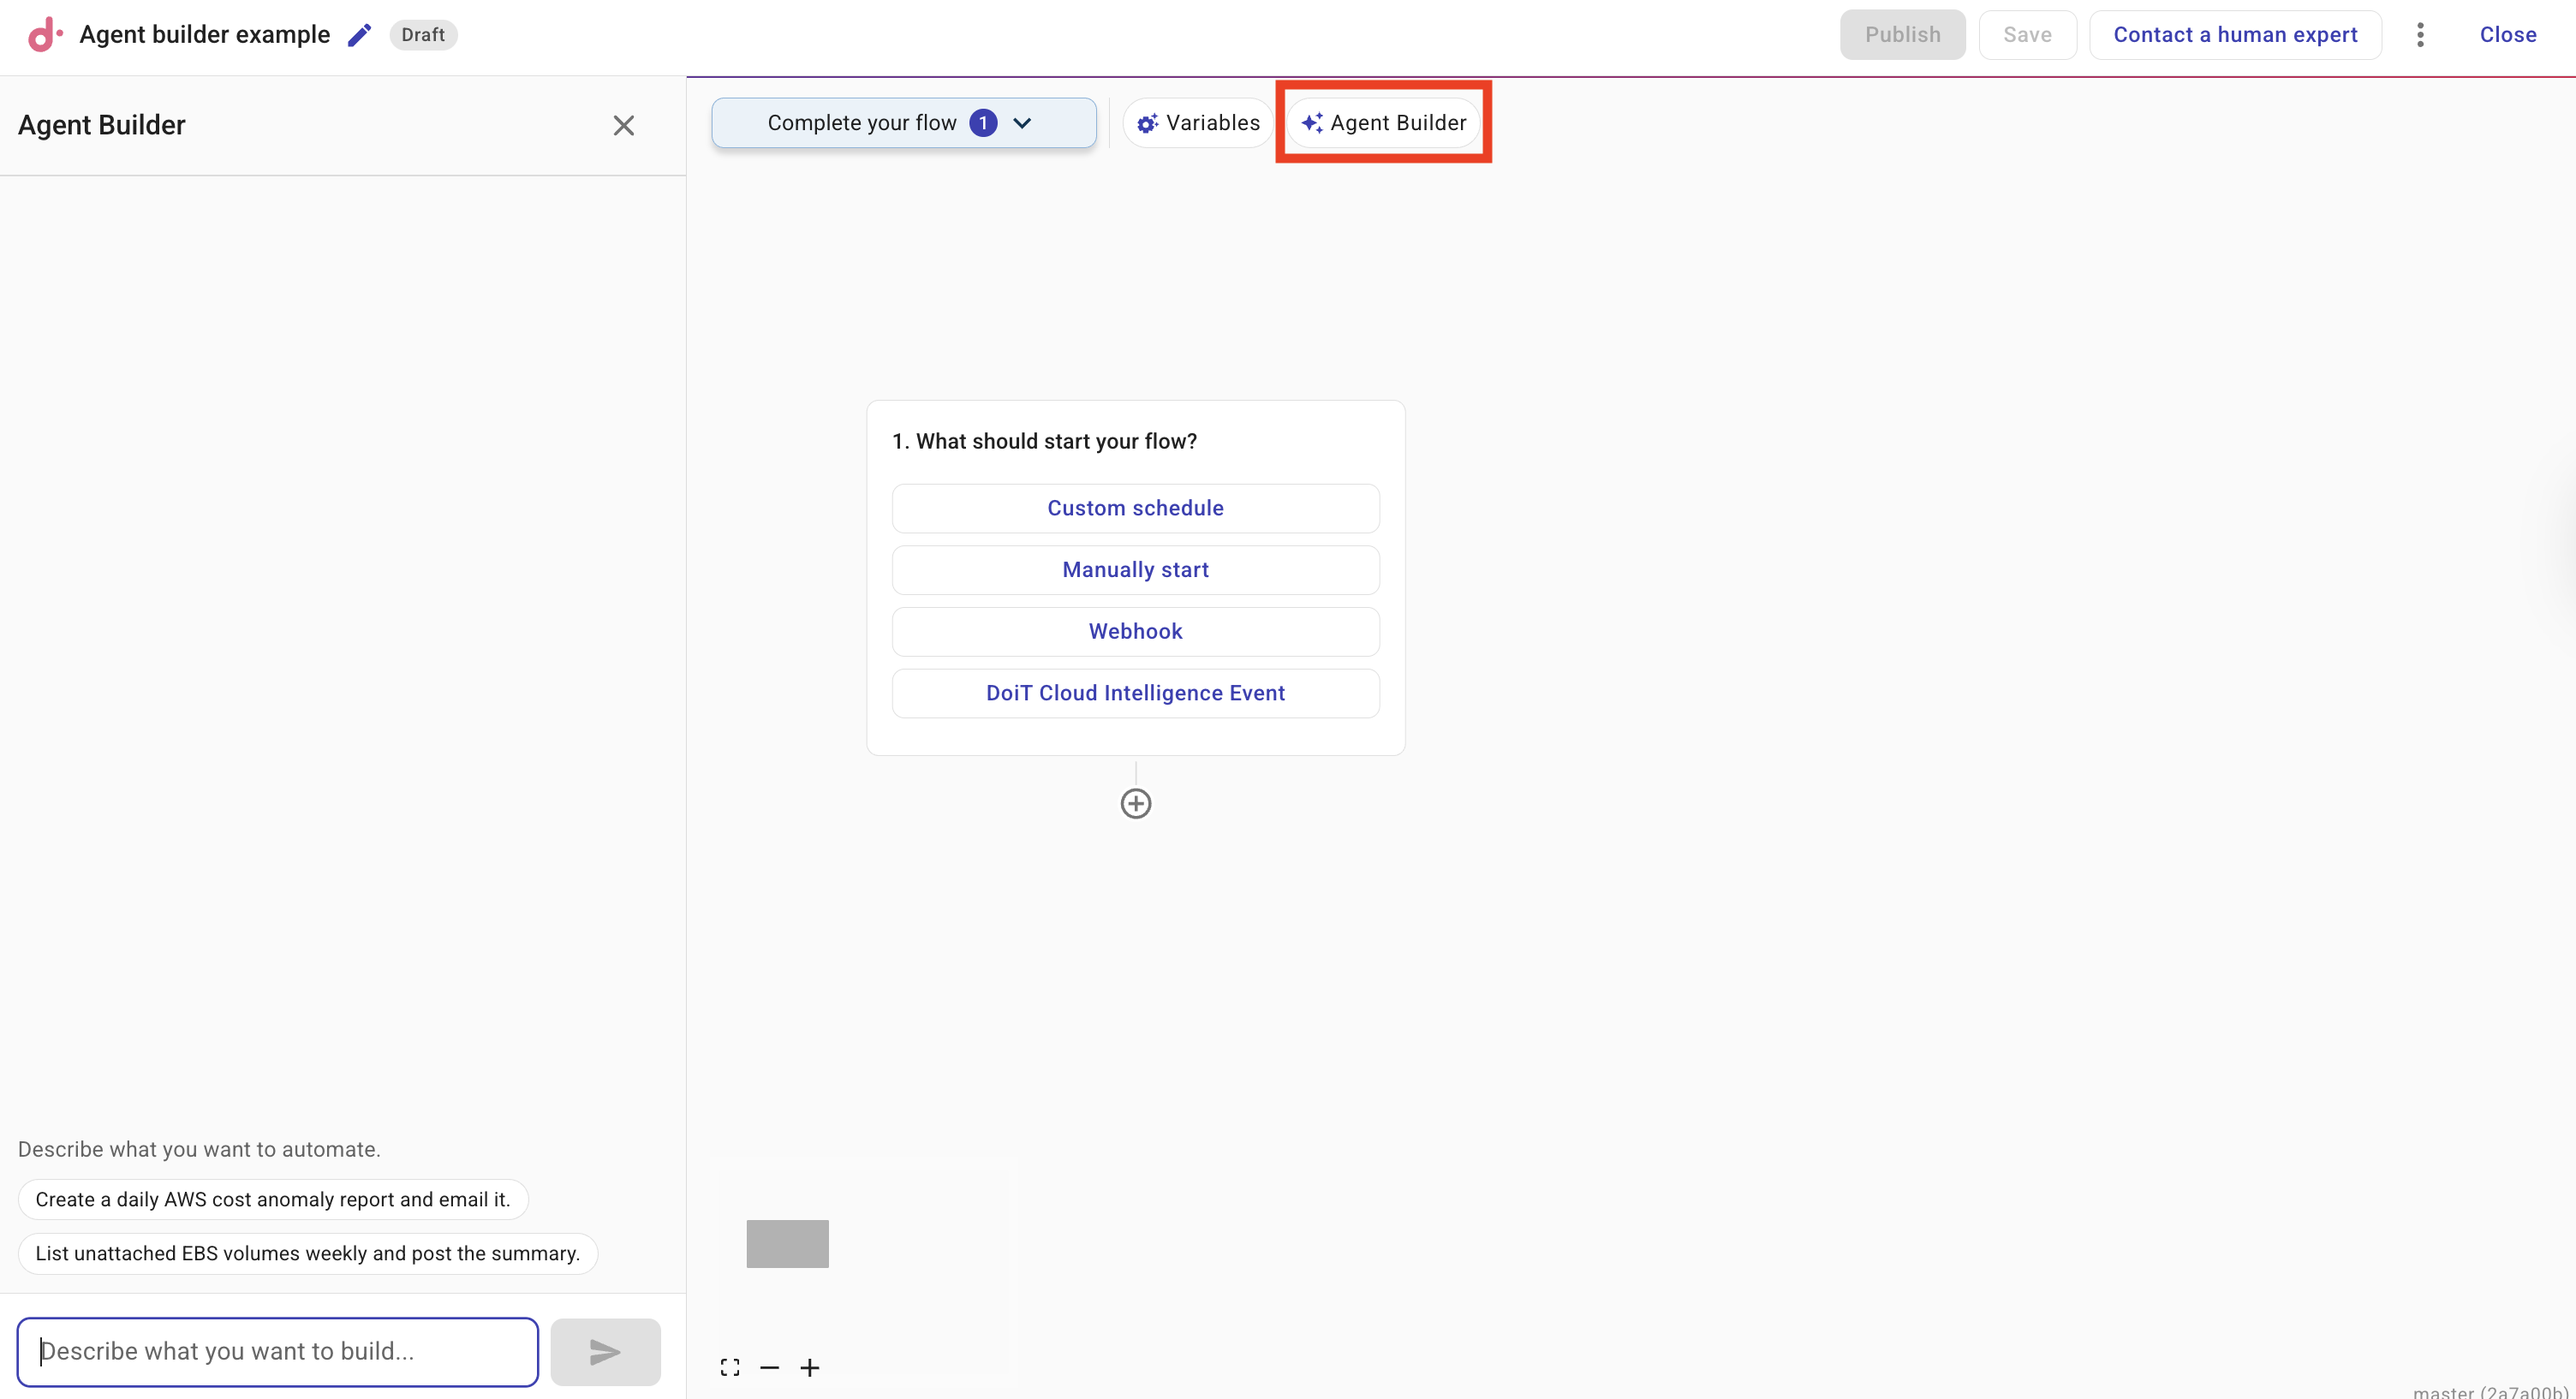Open the Variables panel via gear icon
Viewport: 2576px width, 1399px height.
[x=1146, y=122]
